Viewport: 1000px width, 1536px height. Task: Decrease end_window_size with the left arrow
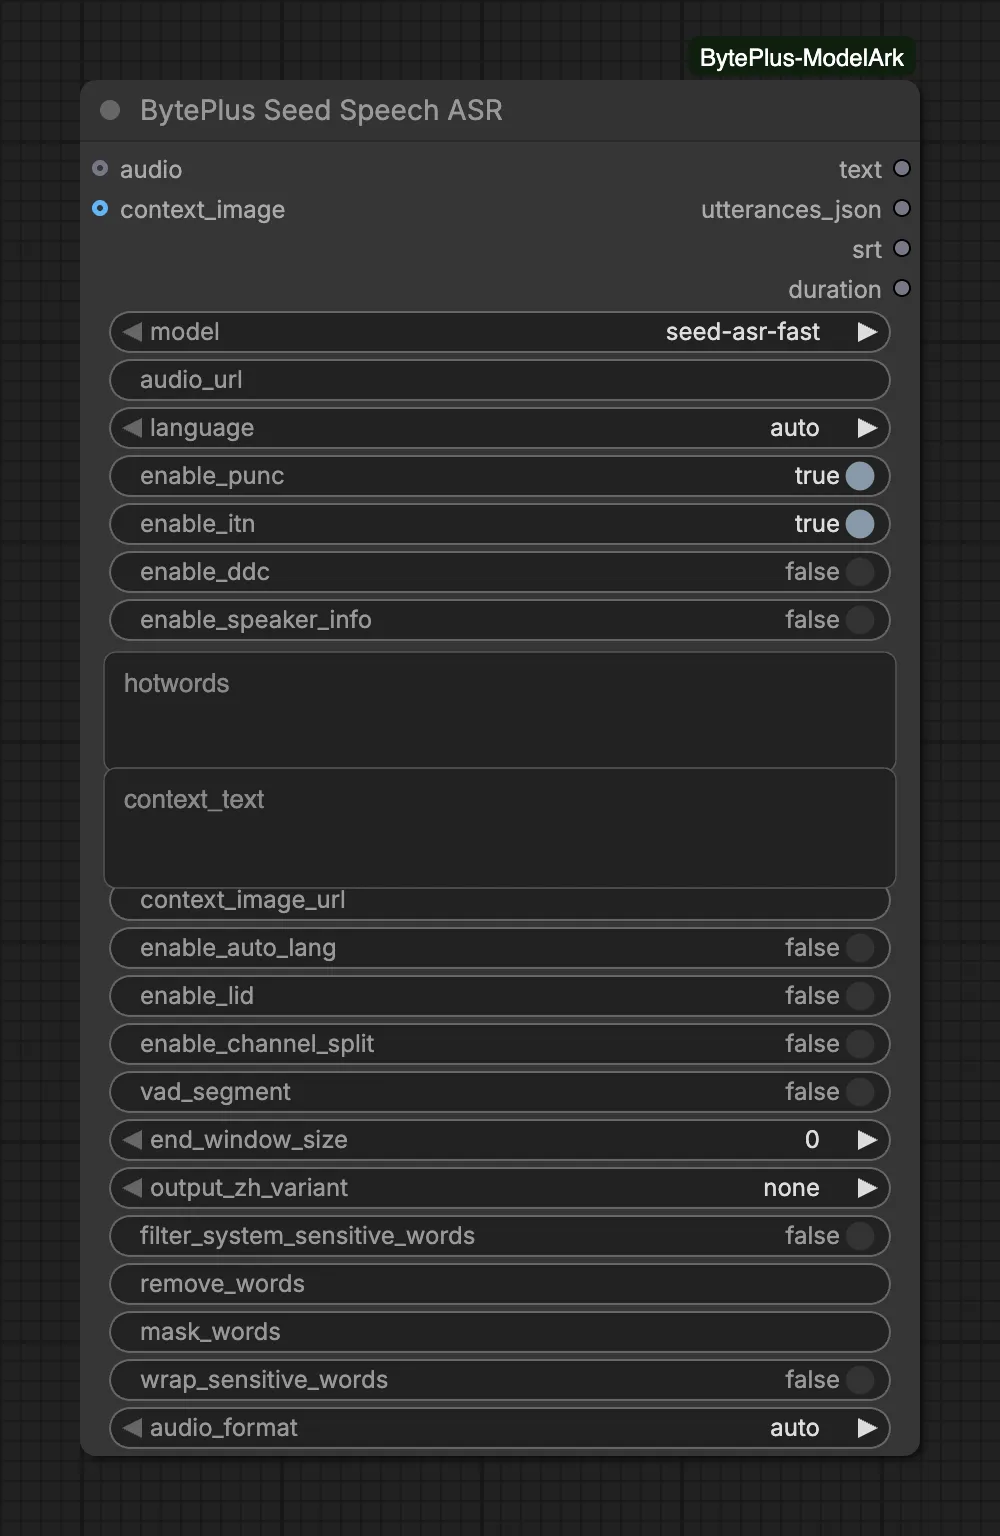[132, 1140]
